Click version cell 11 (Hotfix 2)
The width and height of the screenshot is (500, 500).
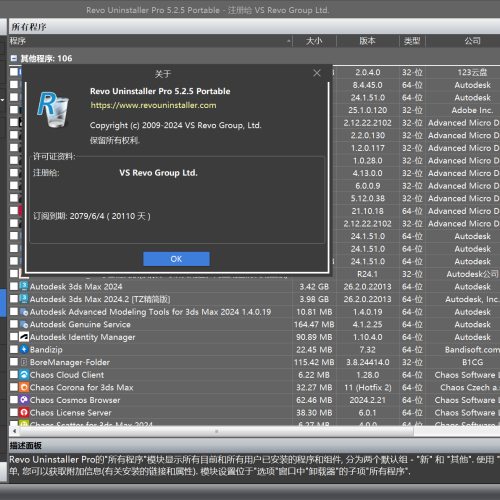(x=367, y=387)
